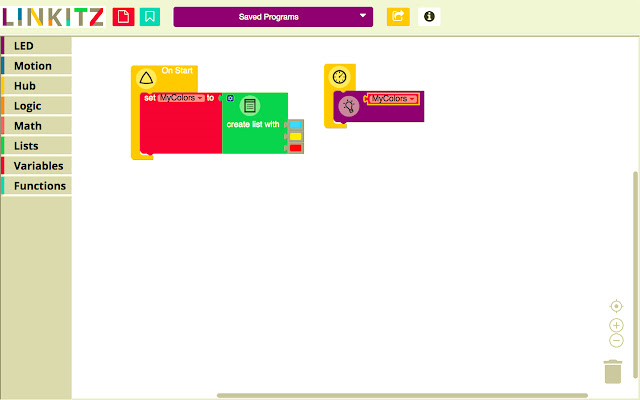The height and width of the screenshot is (400, 640).
Task: Expand MyColors dropdown in the purple LED block
Action: pyautogui.click(x=393, y=99)
